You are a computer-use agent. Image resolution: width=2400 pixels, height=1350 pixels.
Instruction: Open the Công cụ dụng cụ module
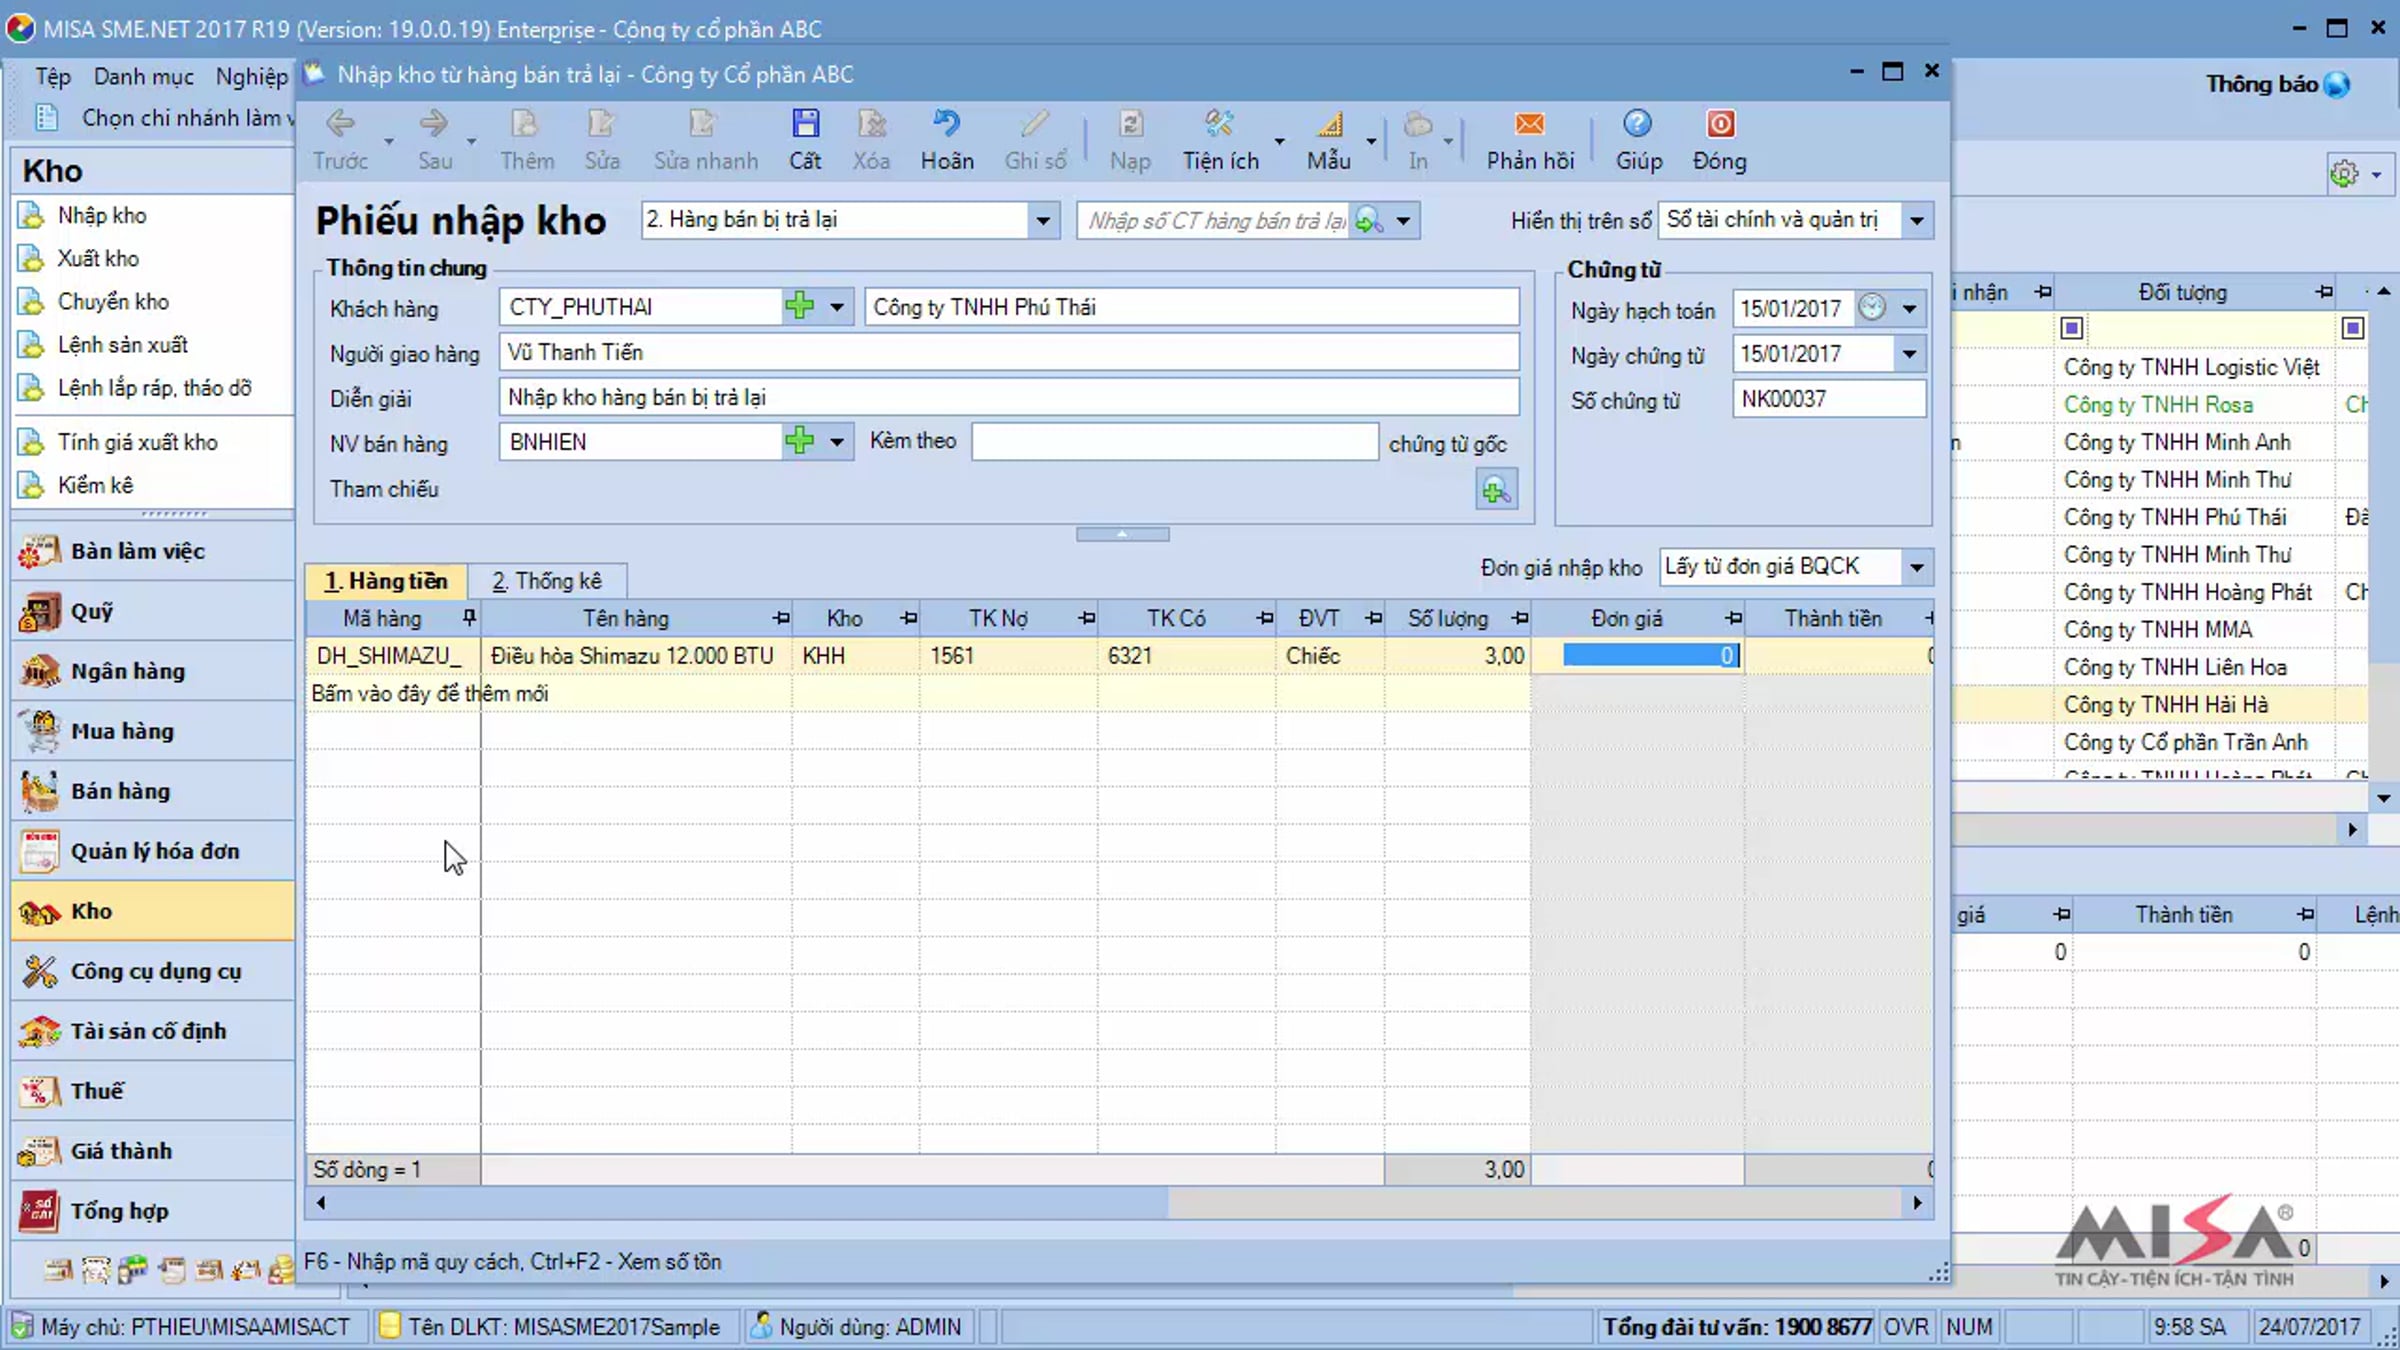pos(153,971)
